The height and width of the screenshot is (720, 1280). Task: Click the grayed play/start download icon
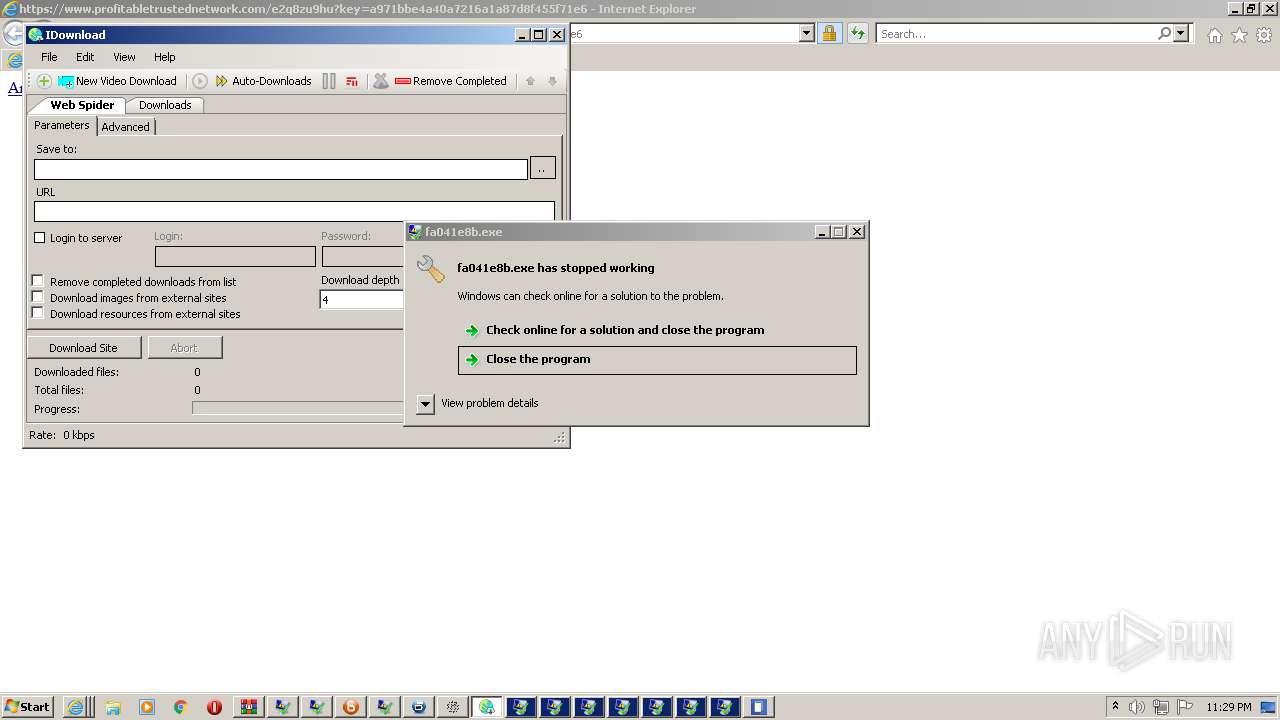pos(200,81)
